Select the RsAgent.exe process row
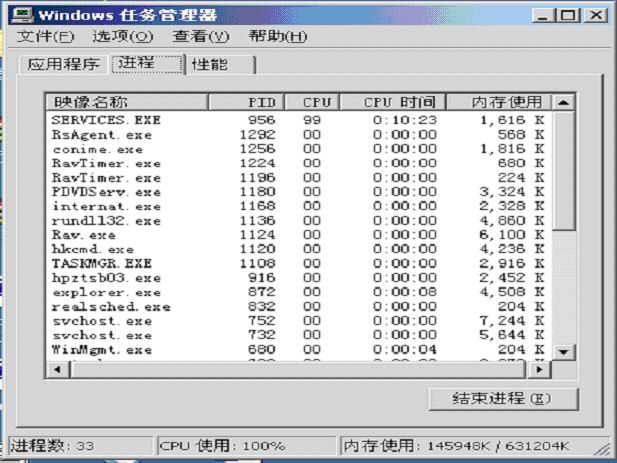 click(x=299, y=135)
